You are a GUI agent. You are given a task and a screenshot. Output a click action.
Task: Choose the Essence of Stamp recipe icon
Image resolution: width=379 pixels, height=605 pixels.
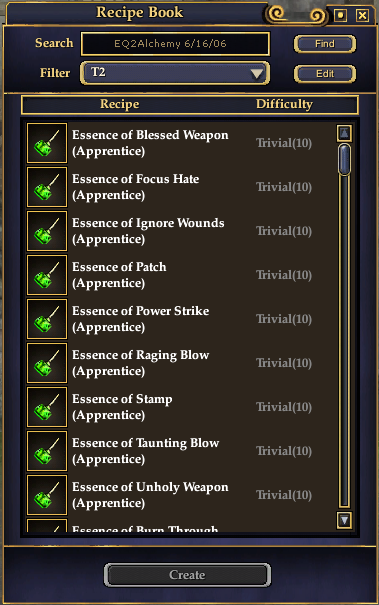click(47, 407)
